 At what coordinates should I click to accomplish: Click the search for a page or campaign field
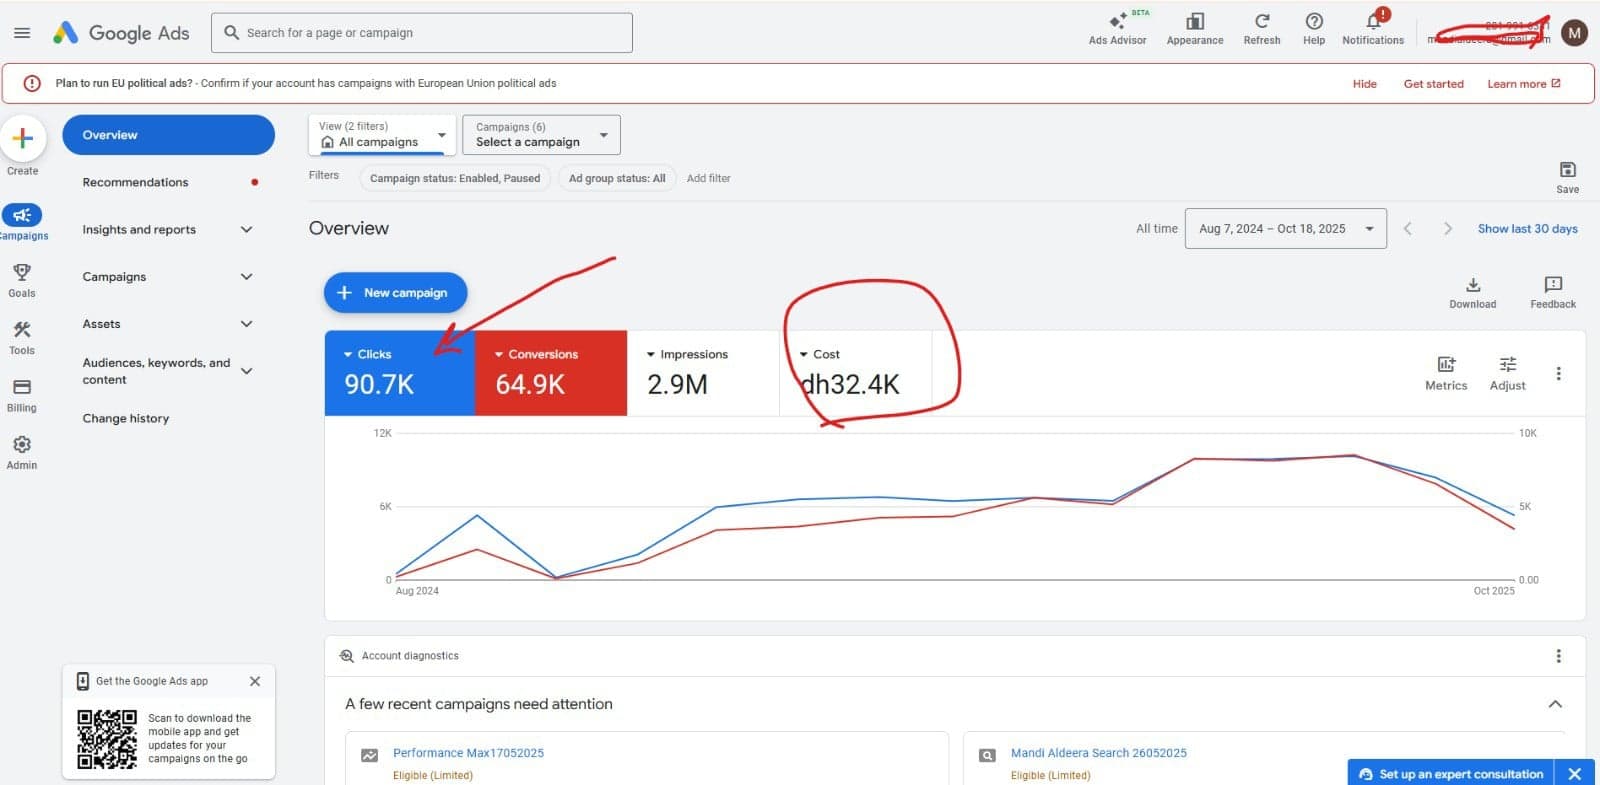click(x=422, y=33)
